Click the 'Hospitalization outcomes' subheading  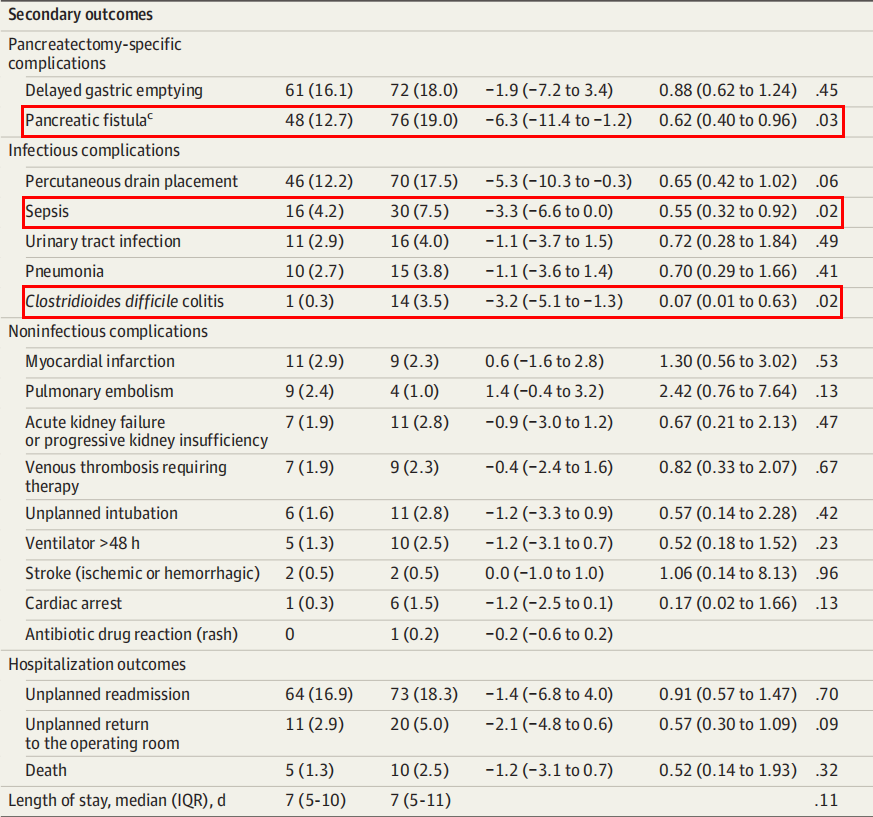97,665
